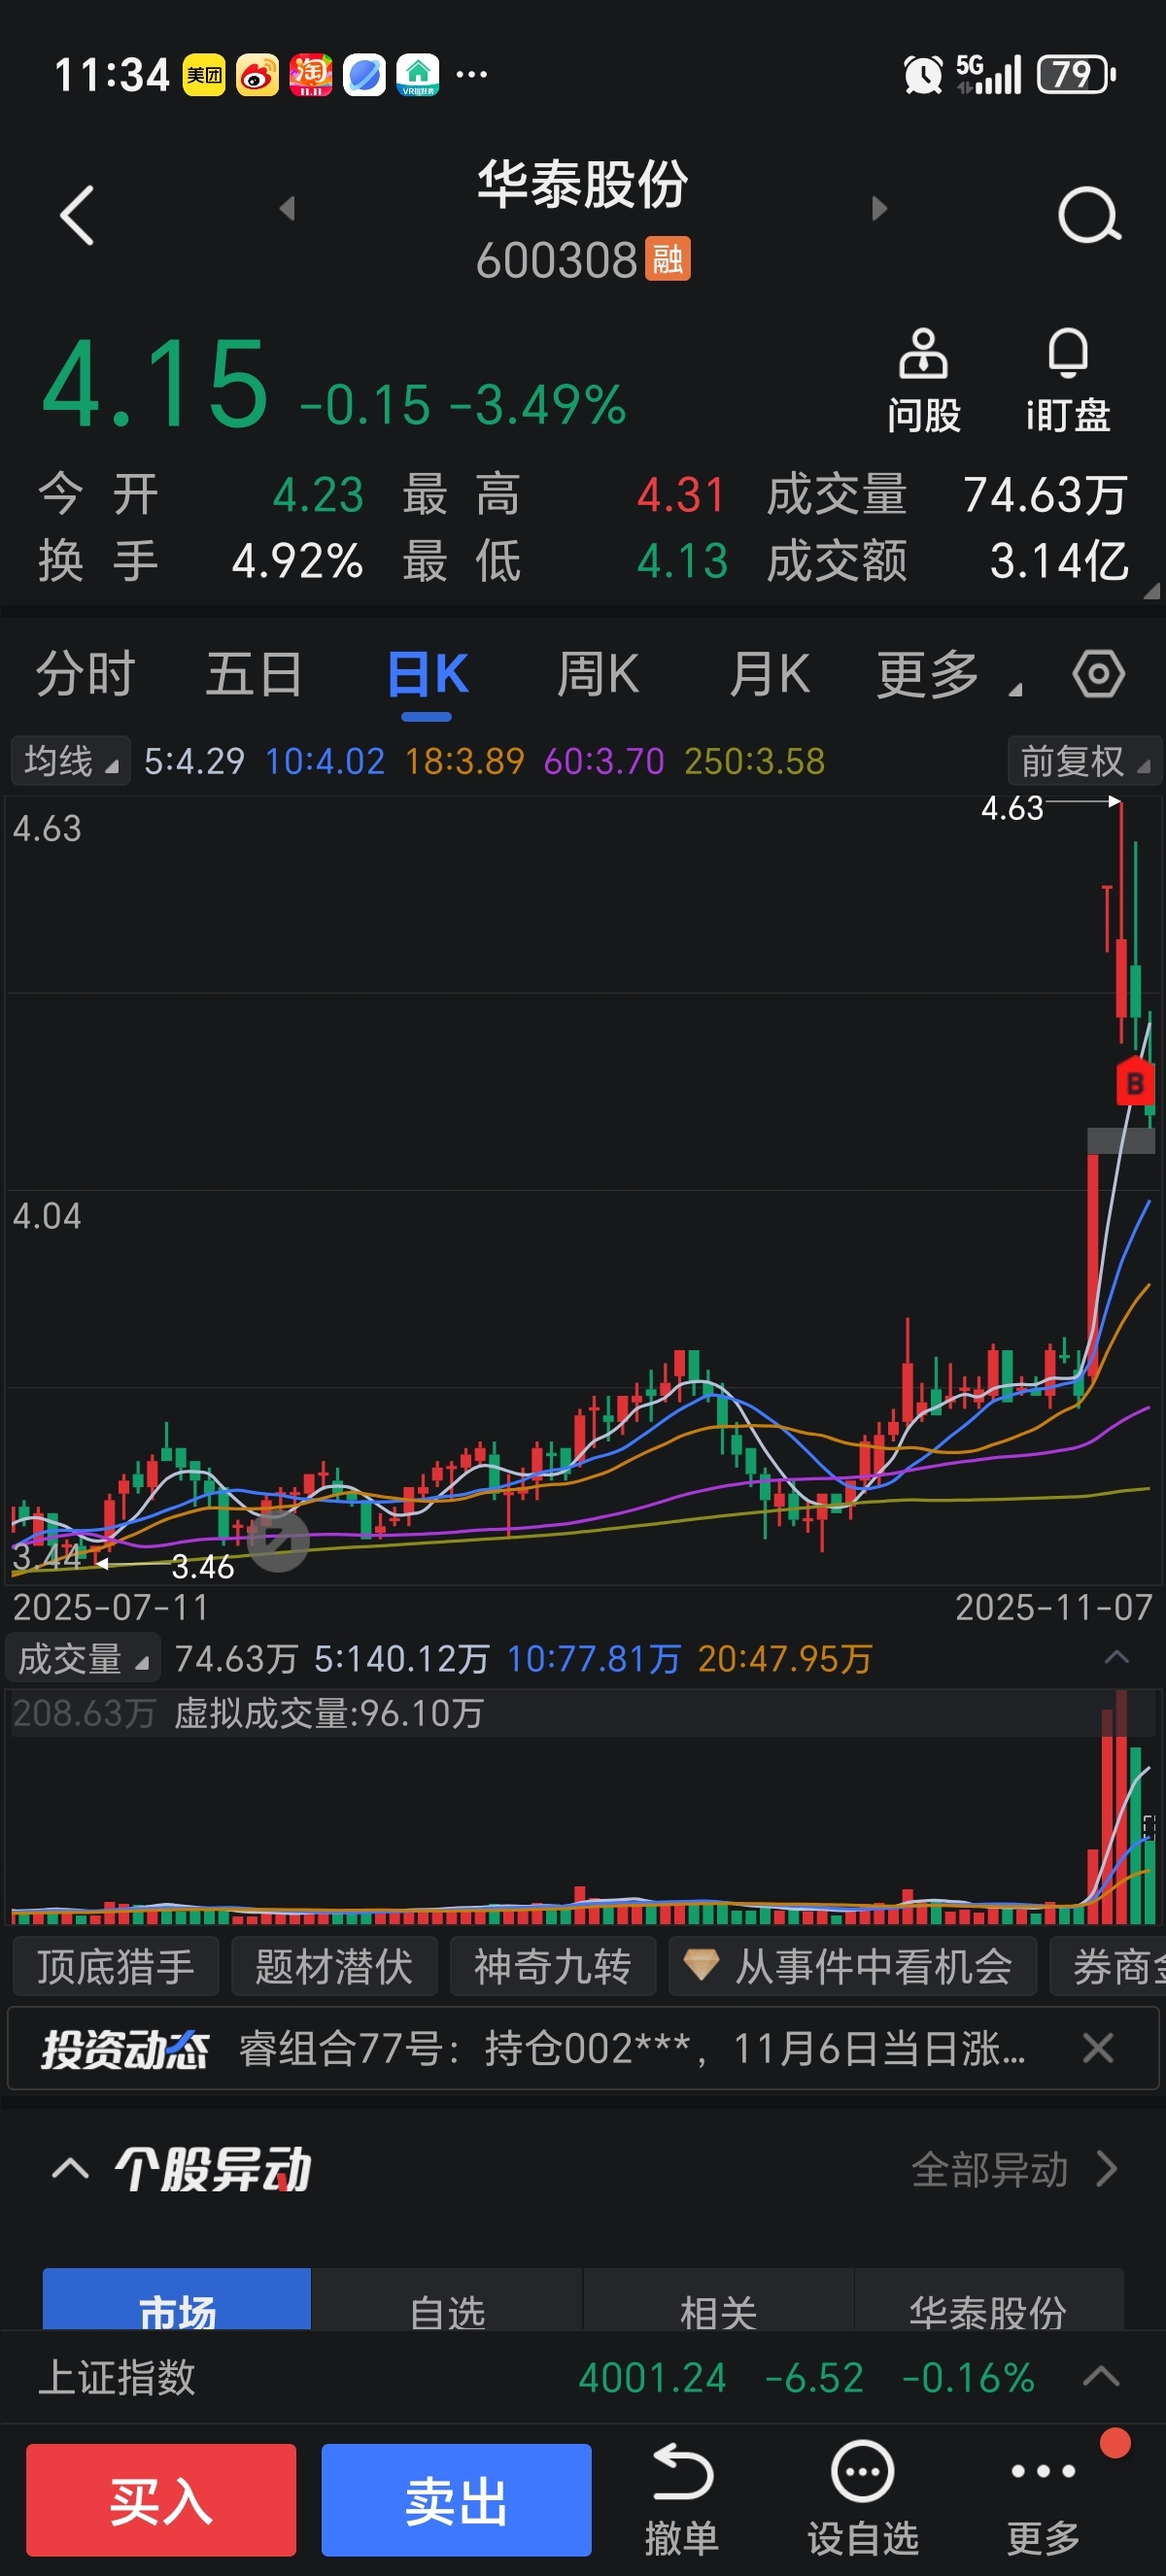Screen dimensions: 1166x2576
Task: Tap the 成交额 3.14亿 value
Action: 1058,561
